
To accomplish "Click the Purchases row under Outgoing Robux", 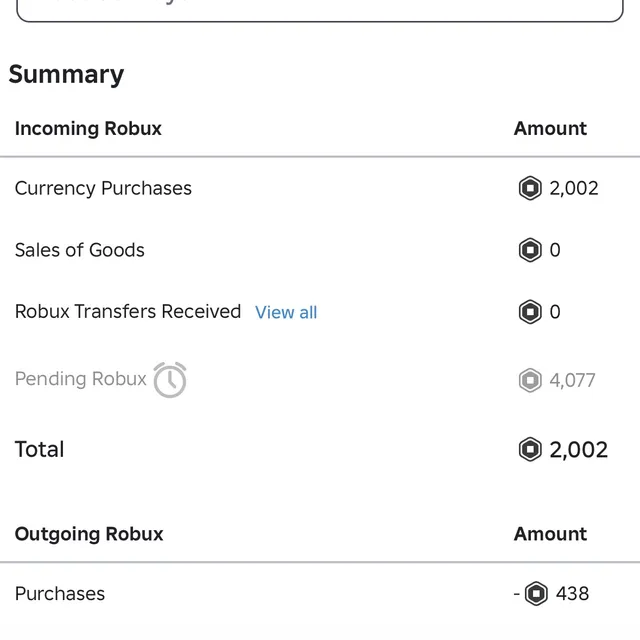I will coord(320,593).
